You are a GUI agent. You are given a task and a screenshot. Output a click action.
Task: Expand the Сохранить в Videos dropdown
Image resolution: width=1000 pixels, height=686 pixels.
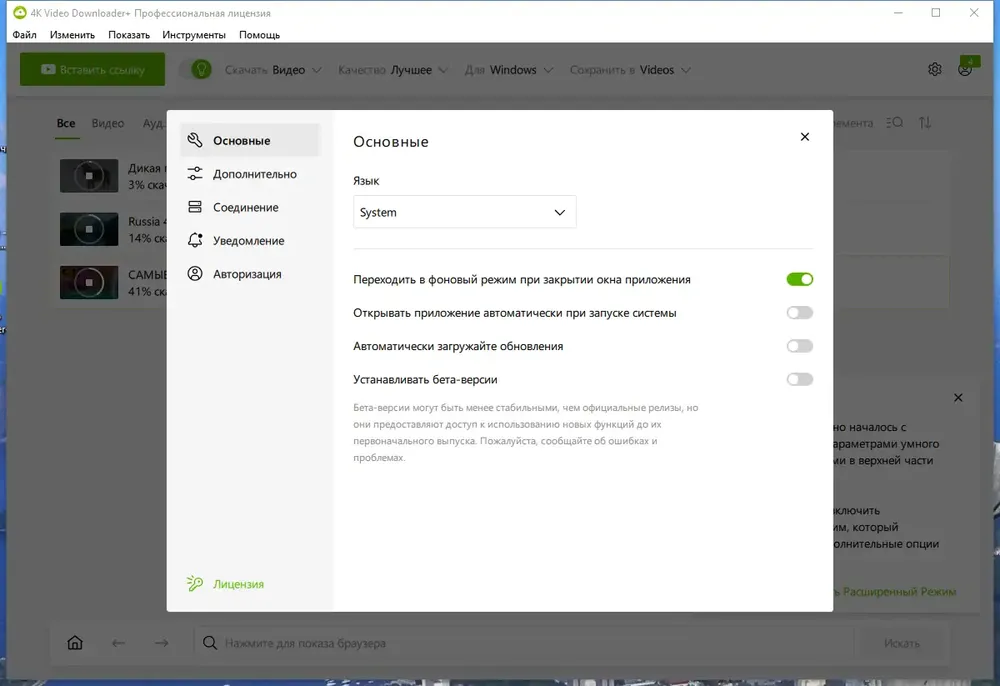[x=630, y=70]
